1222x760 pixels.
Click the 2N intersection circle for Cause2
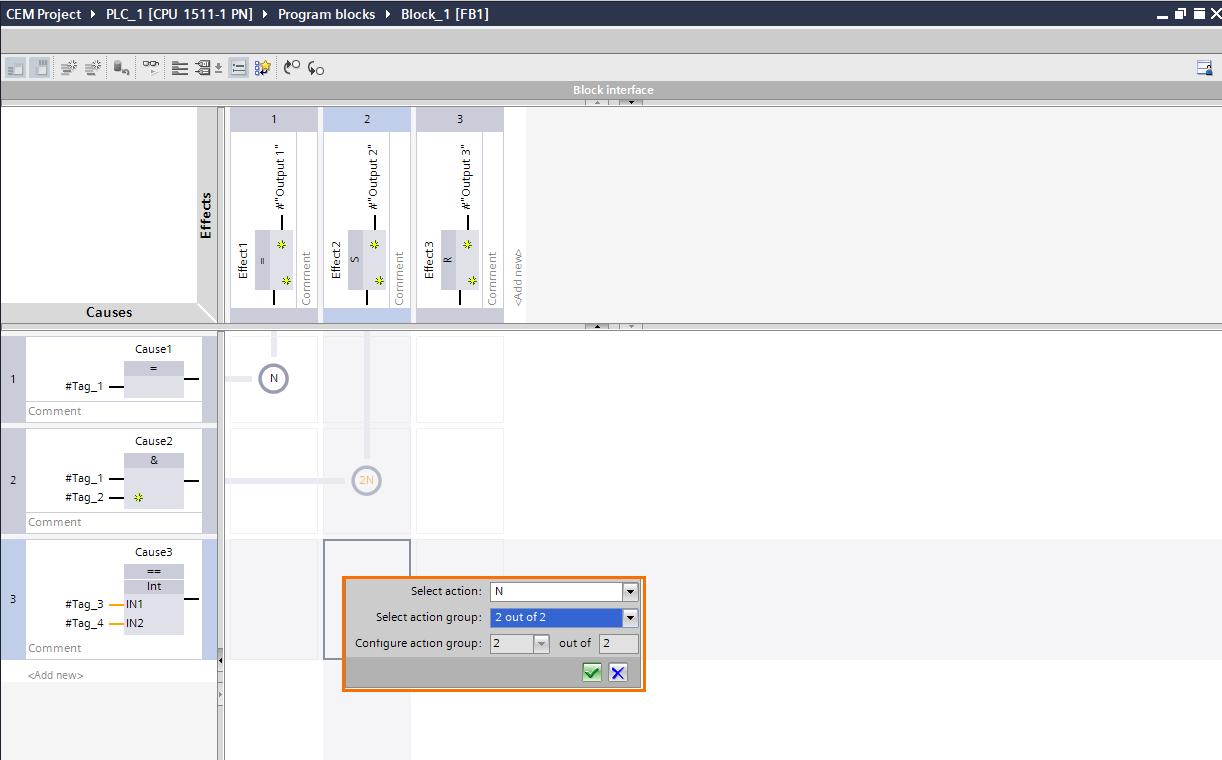tap(366, 480)
